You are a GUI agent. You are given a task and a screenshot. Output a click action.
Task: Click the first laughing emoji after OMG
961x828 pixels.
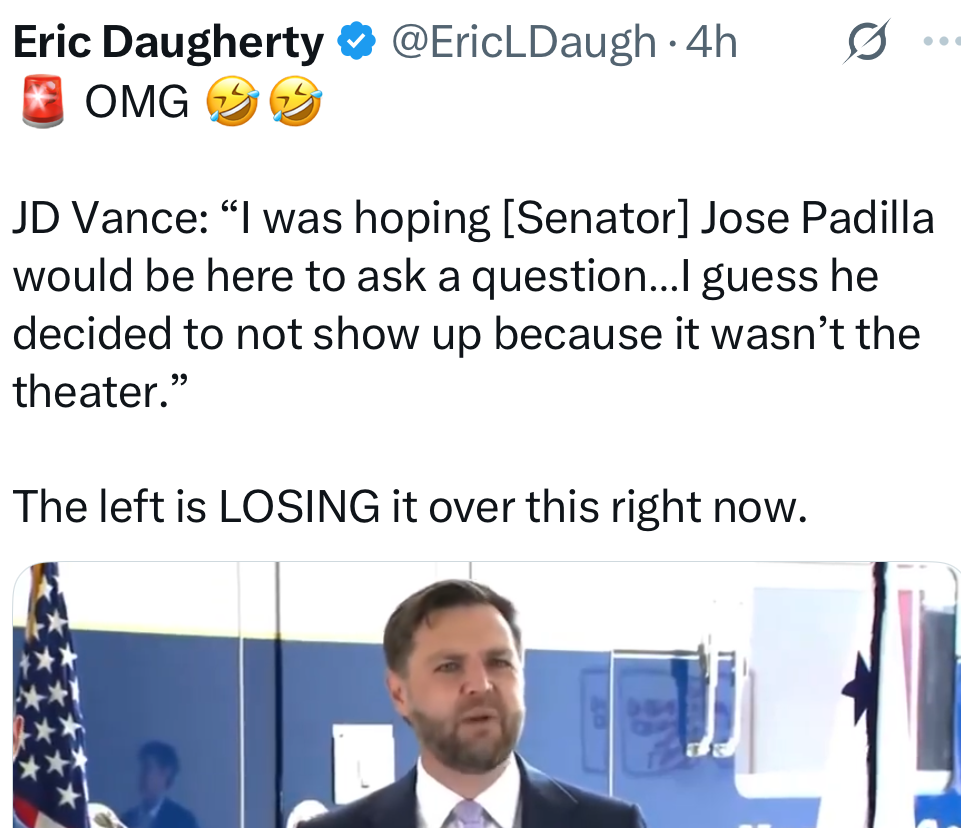(233, 103)
